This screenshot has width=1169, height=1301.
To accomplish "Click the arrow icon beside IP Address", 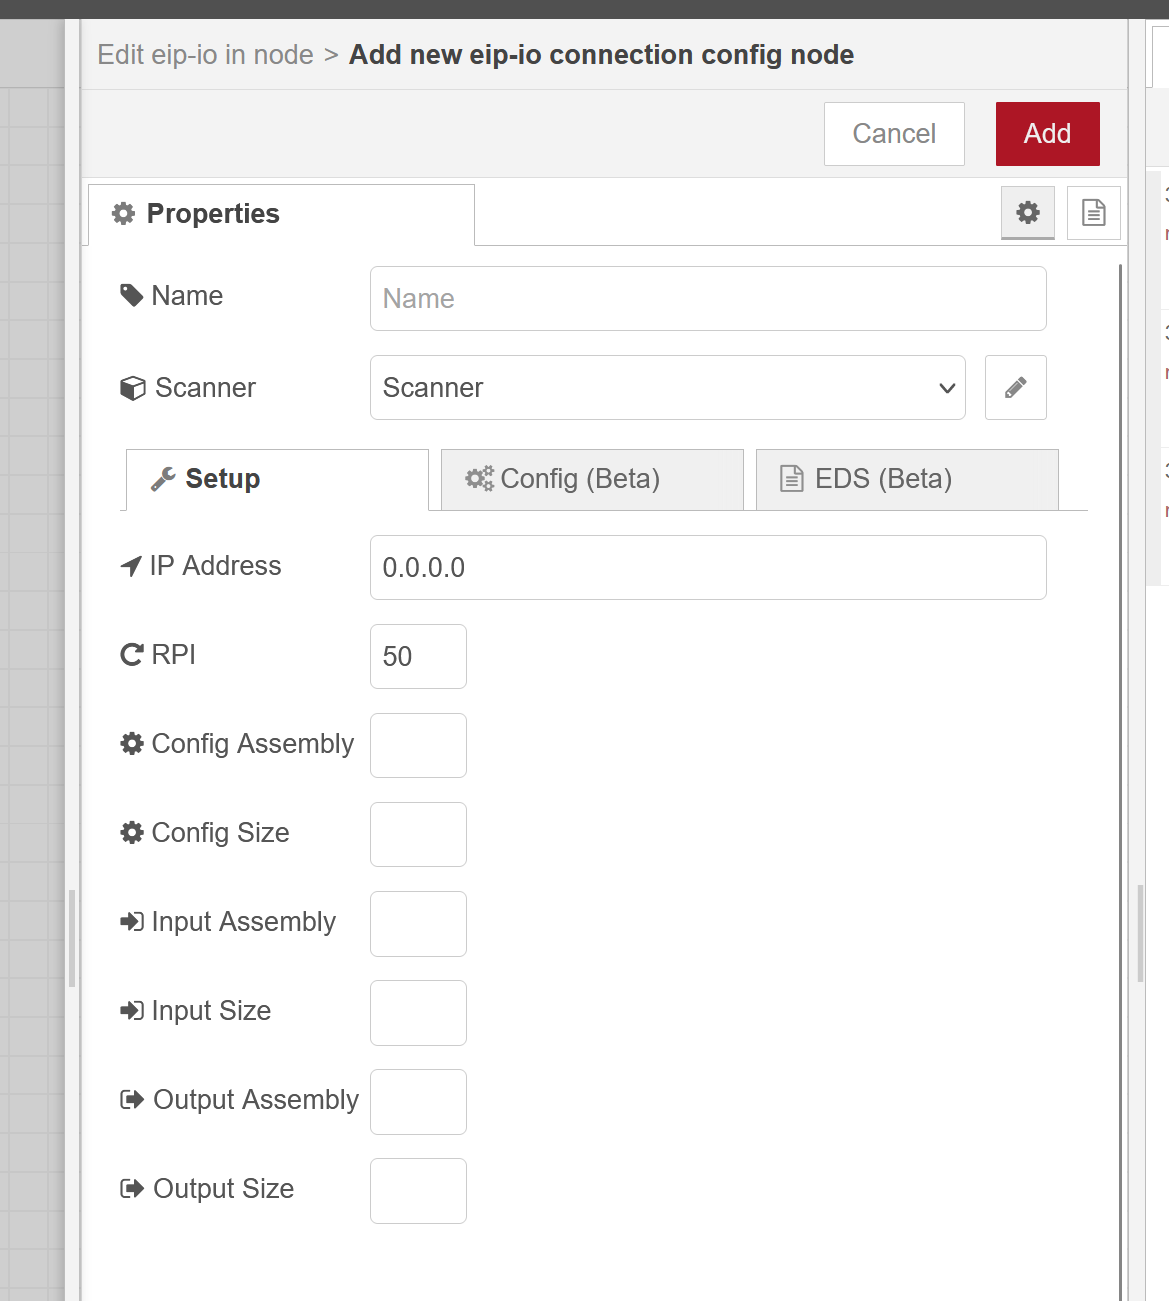I will pos(131,566).
